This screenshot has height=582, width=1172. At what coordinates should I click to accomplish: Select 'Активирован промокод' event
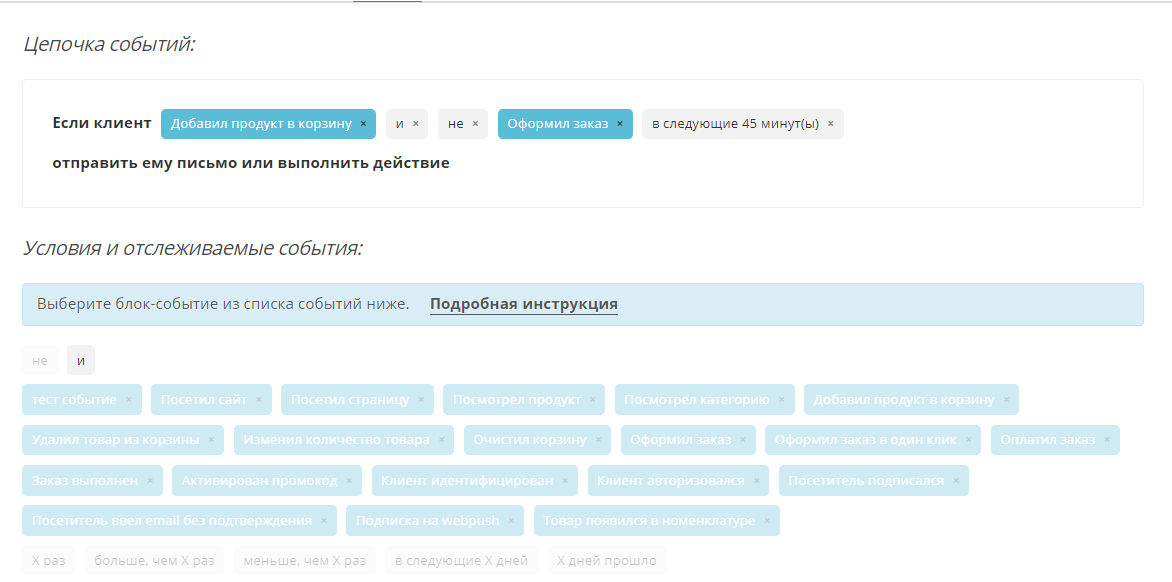point(259,480)
